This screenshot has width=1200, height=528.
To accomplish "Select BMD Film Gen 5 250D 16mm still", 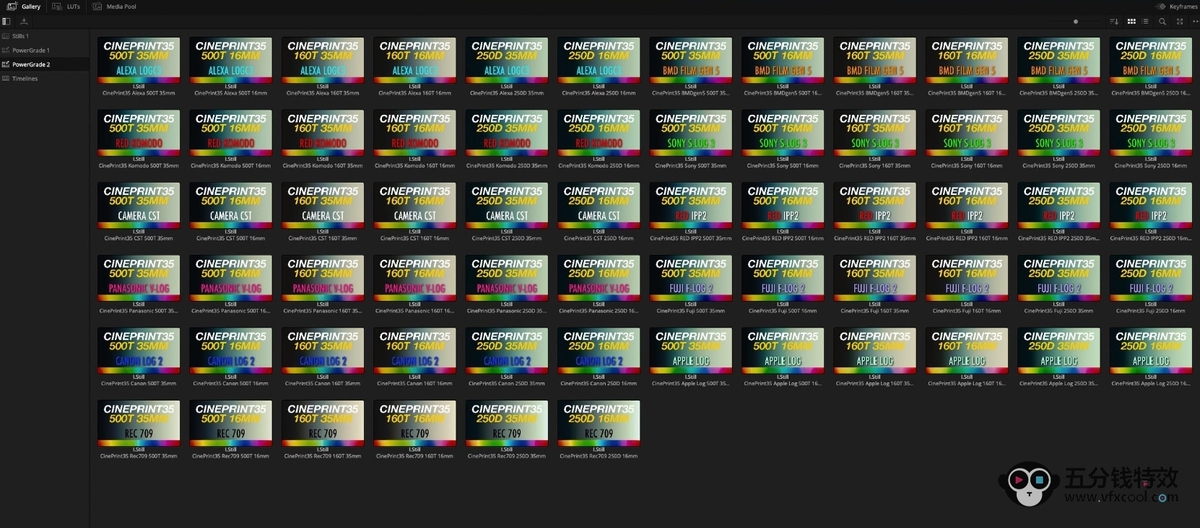I will pos(1150,61).
